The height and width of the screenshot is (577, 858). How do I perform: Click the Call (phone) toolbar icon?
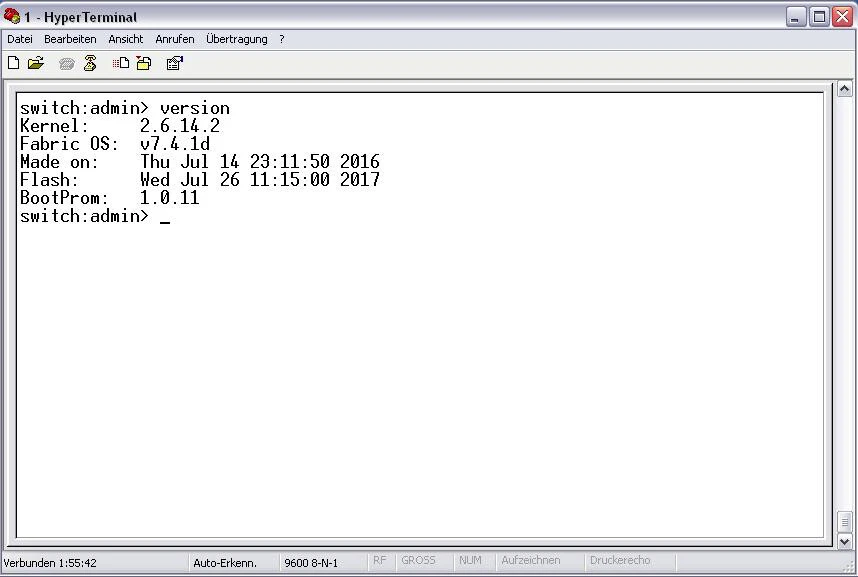click(67, 64)
